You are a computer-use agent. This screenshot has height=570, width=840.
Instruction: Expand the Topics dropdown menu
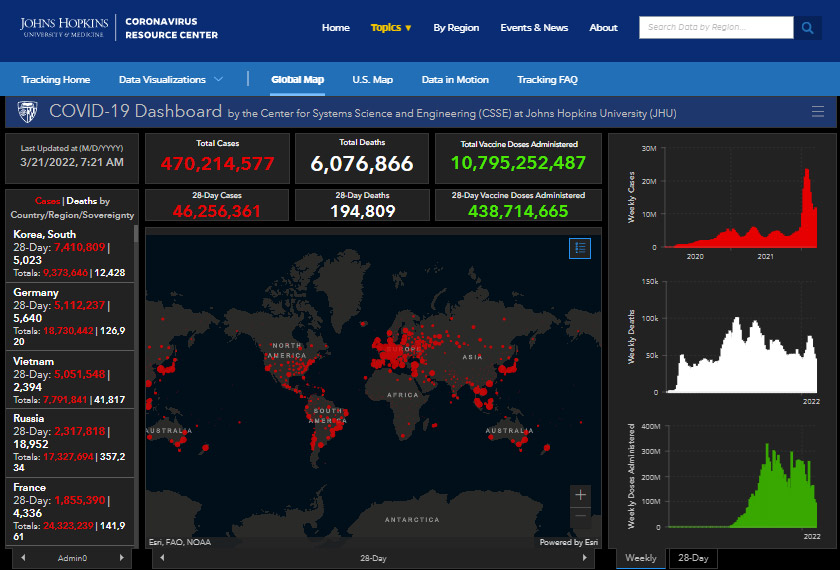pyautogui.click(x=391, y=28)
